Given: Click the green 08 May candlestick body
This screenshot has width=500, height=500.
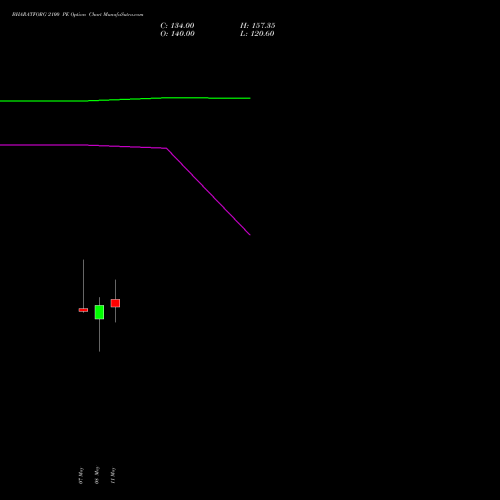Looking at the screenshot, I should [99, 312].
